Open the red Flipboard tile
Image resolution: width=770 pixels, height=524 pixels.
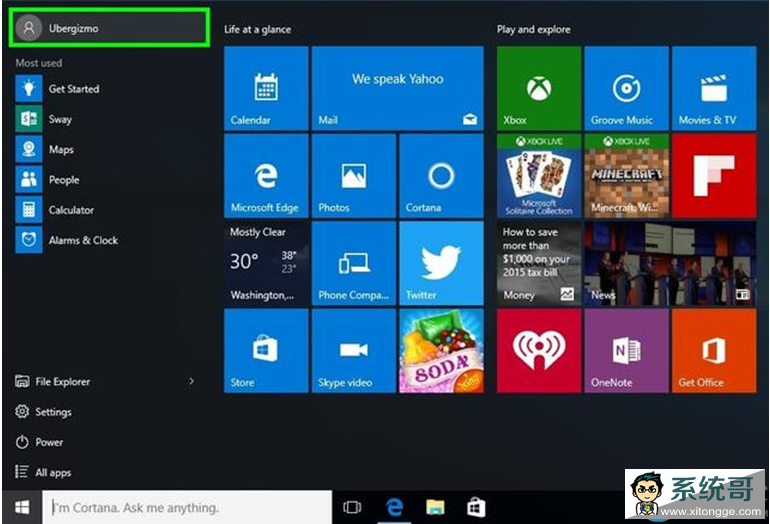point(714,176)
